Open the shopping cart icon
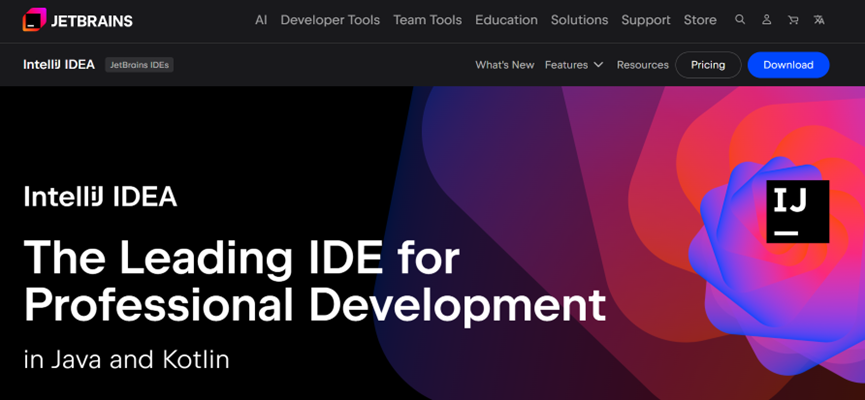865x400 pixels. tap(793, 20)
